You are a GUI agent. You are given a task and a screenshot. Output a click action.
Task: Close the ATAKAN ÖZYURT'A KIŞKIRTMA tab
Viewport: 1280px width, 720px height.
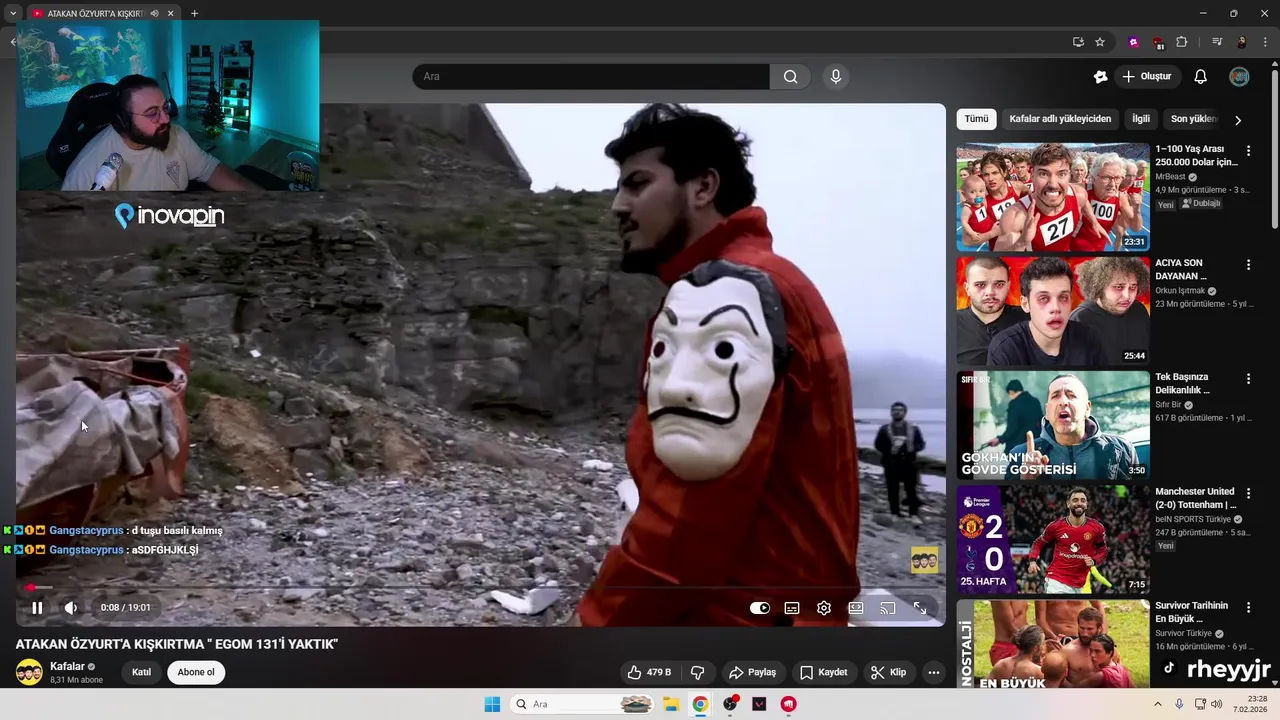click(x=170, y=13)
